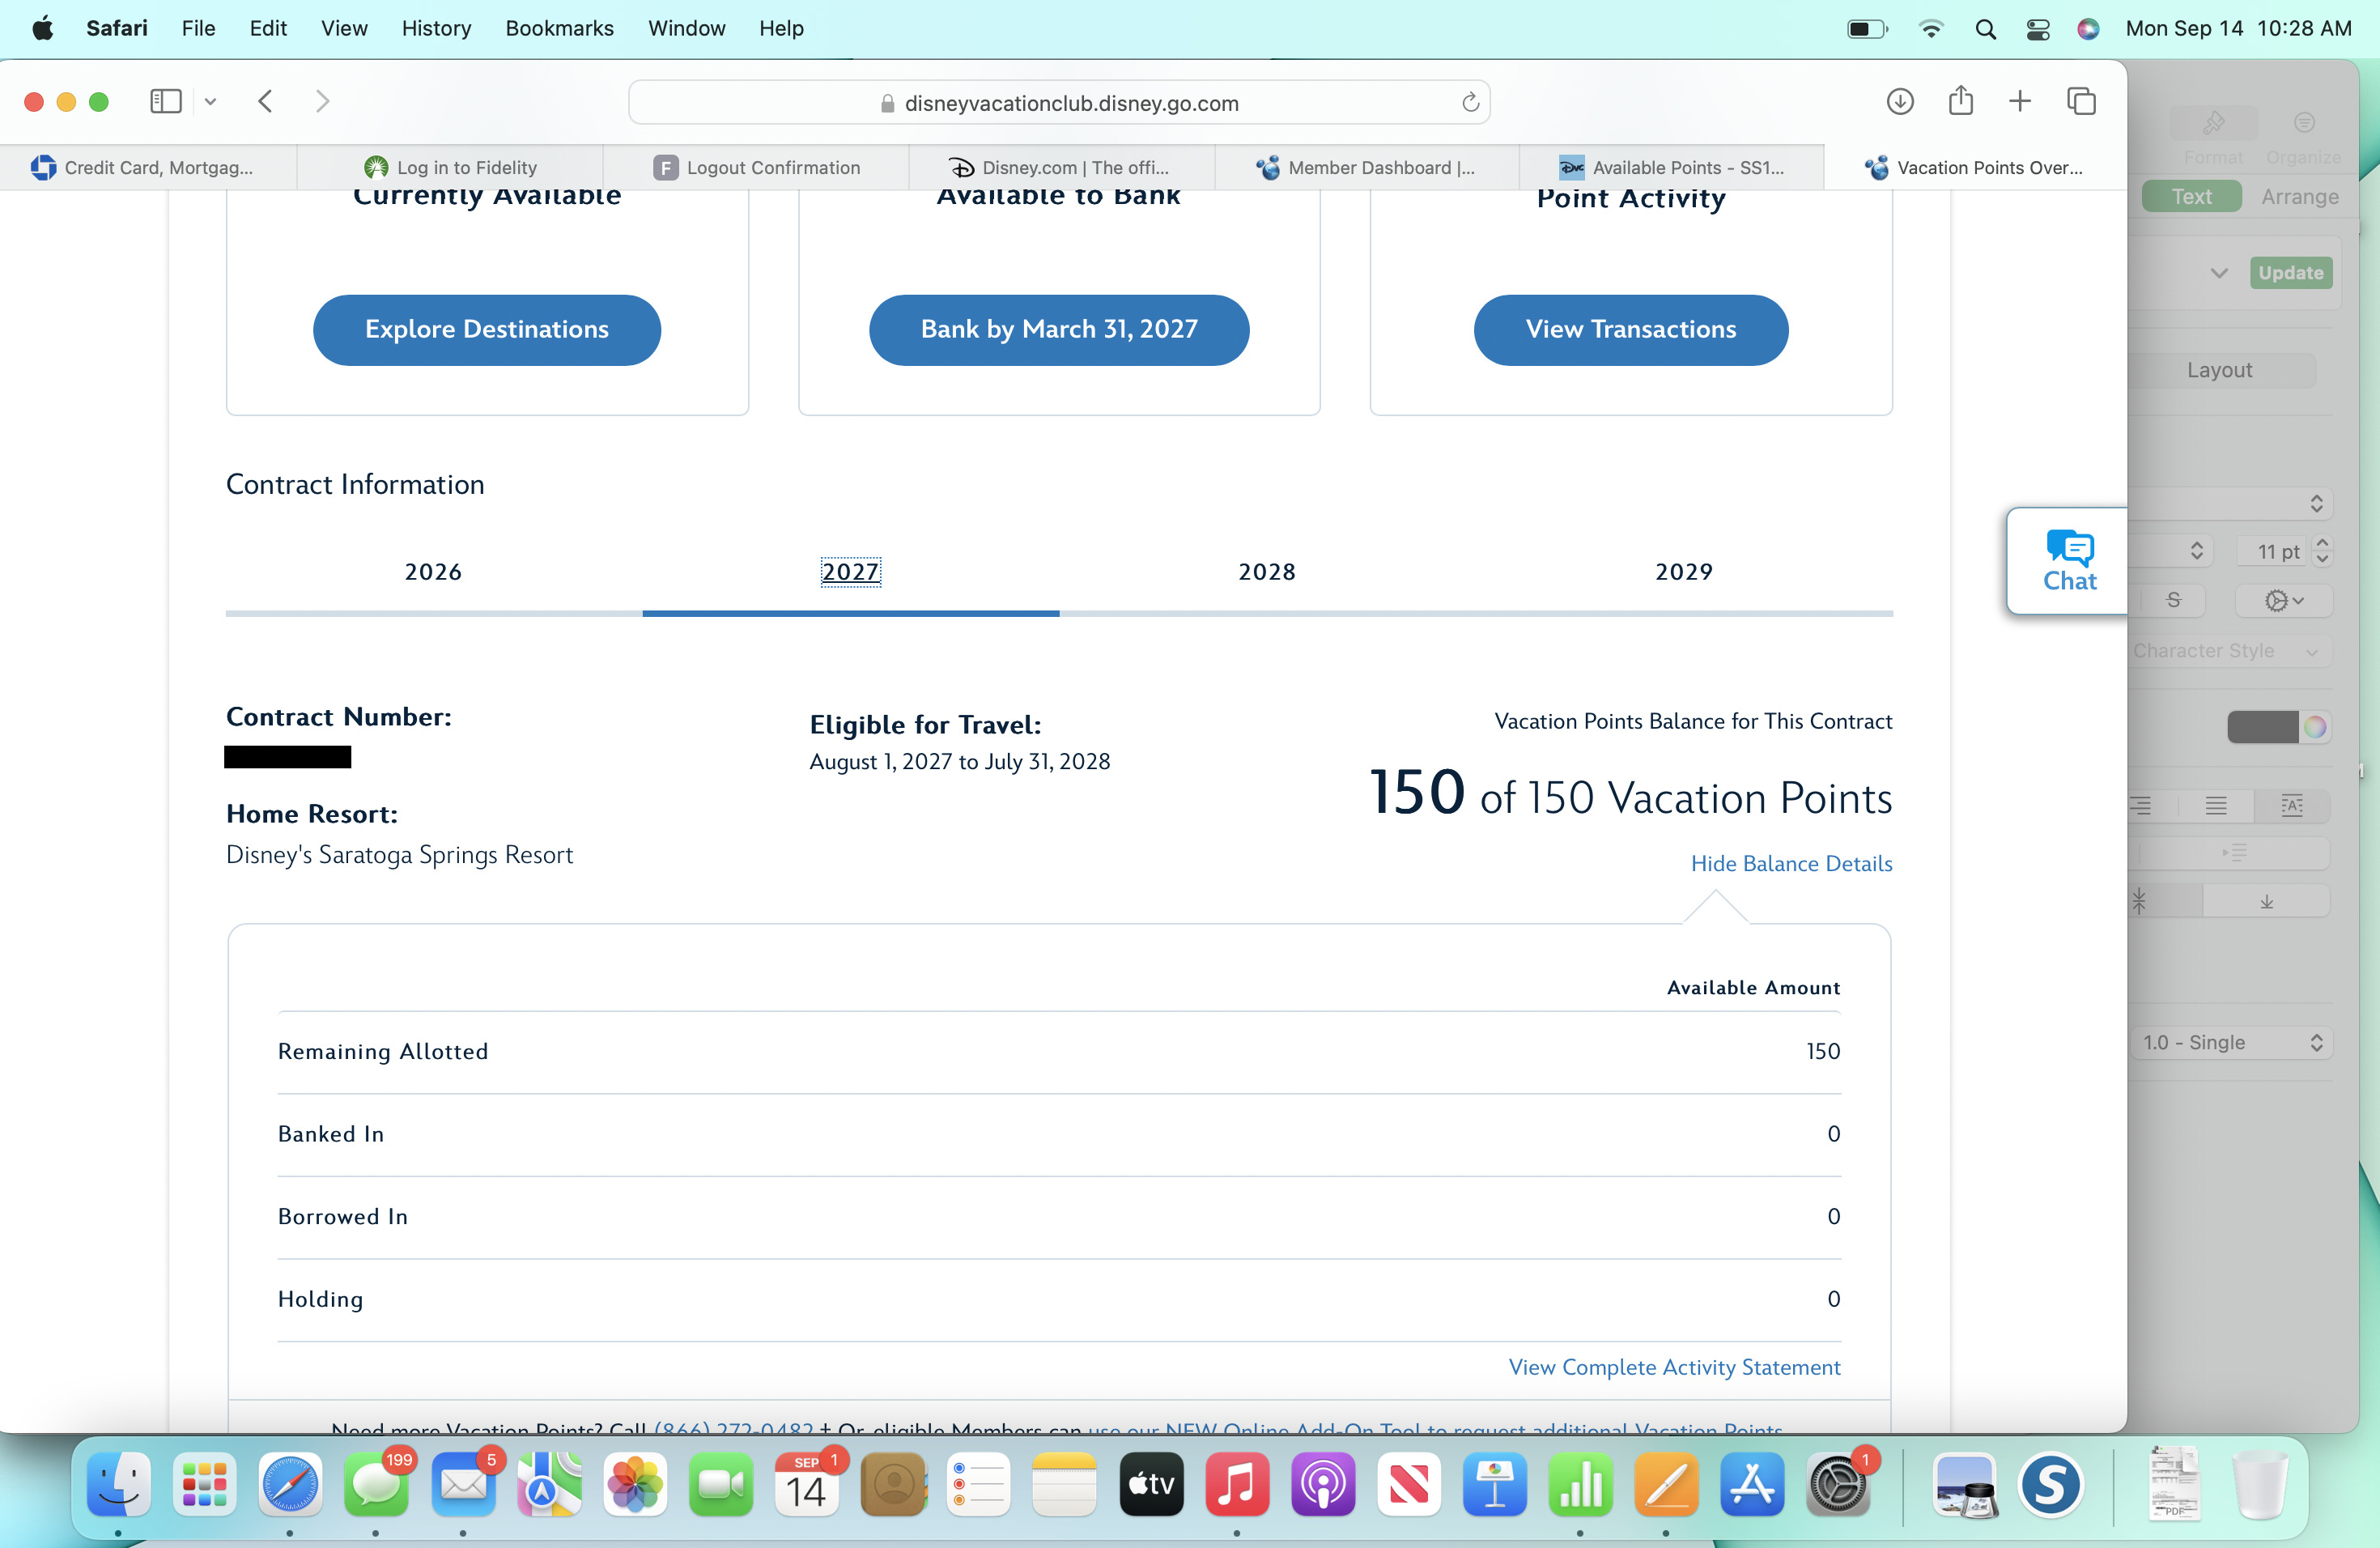Open the sidebar options dropdown arrow

(x=210, y=101)
